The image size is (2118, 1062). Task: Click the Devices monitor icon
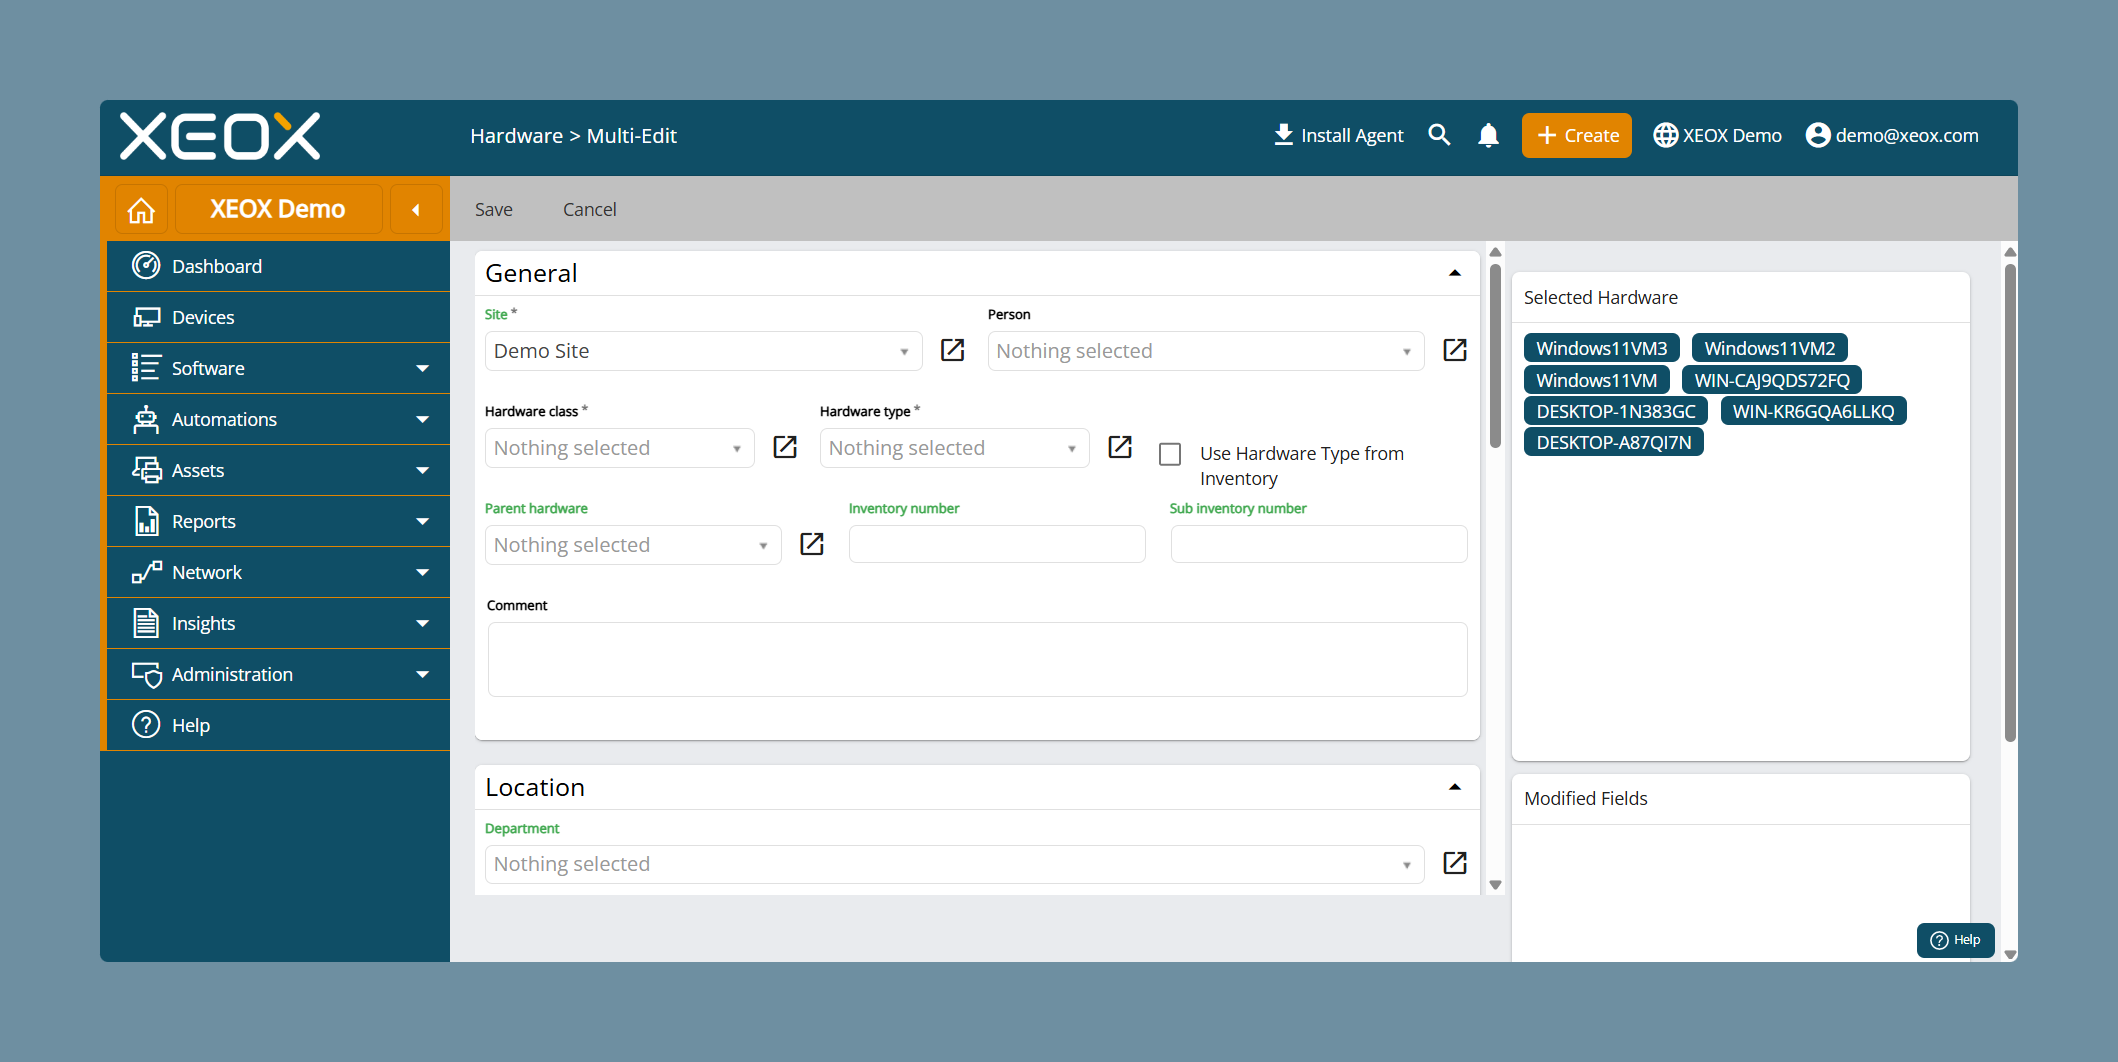(x=146, y=317)
